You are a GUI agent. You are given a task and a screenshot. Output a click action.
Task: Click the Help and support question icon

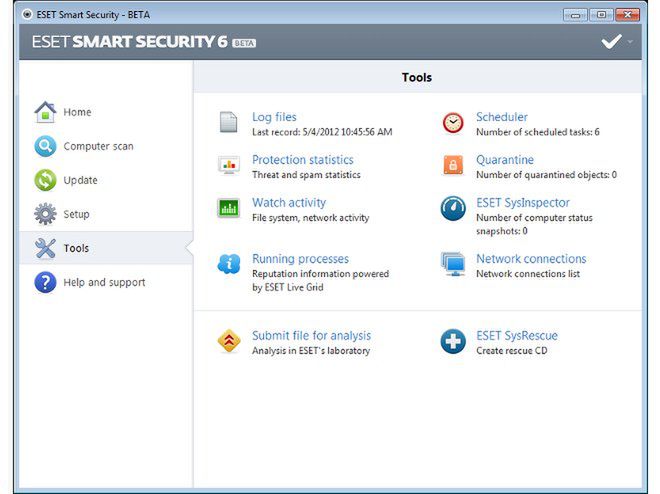(x=45, y=282)
